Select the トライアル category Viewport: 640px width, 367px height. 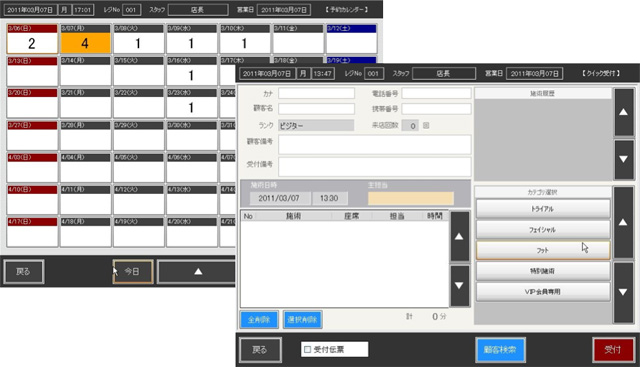click(543, 209)
